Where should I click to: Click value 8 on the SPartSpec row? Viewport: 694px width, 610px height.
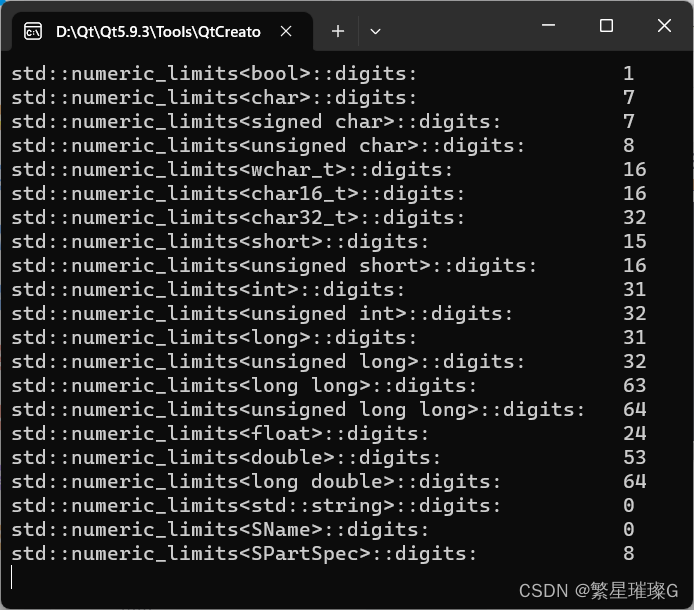[x=629, y=553]
